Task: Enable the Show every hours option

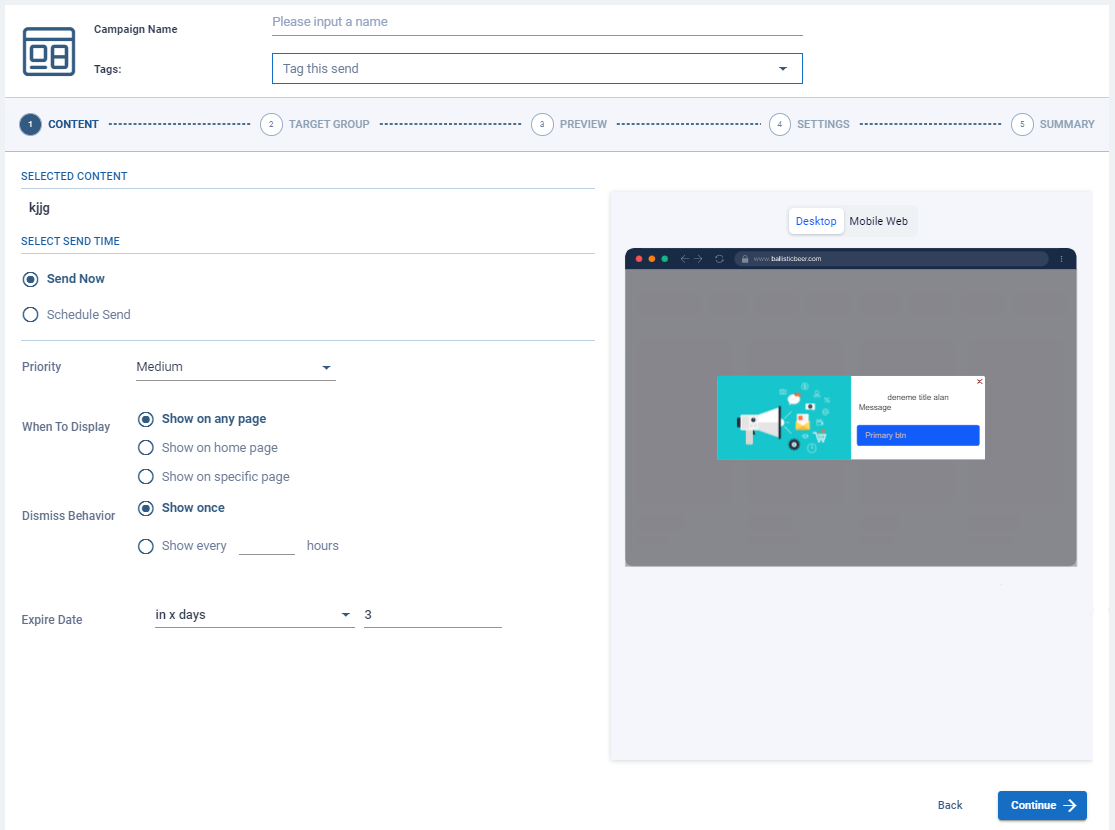Action: [146, 546]
